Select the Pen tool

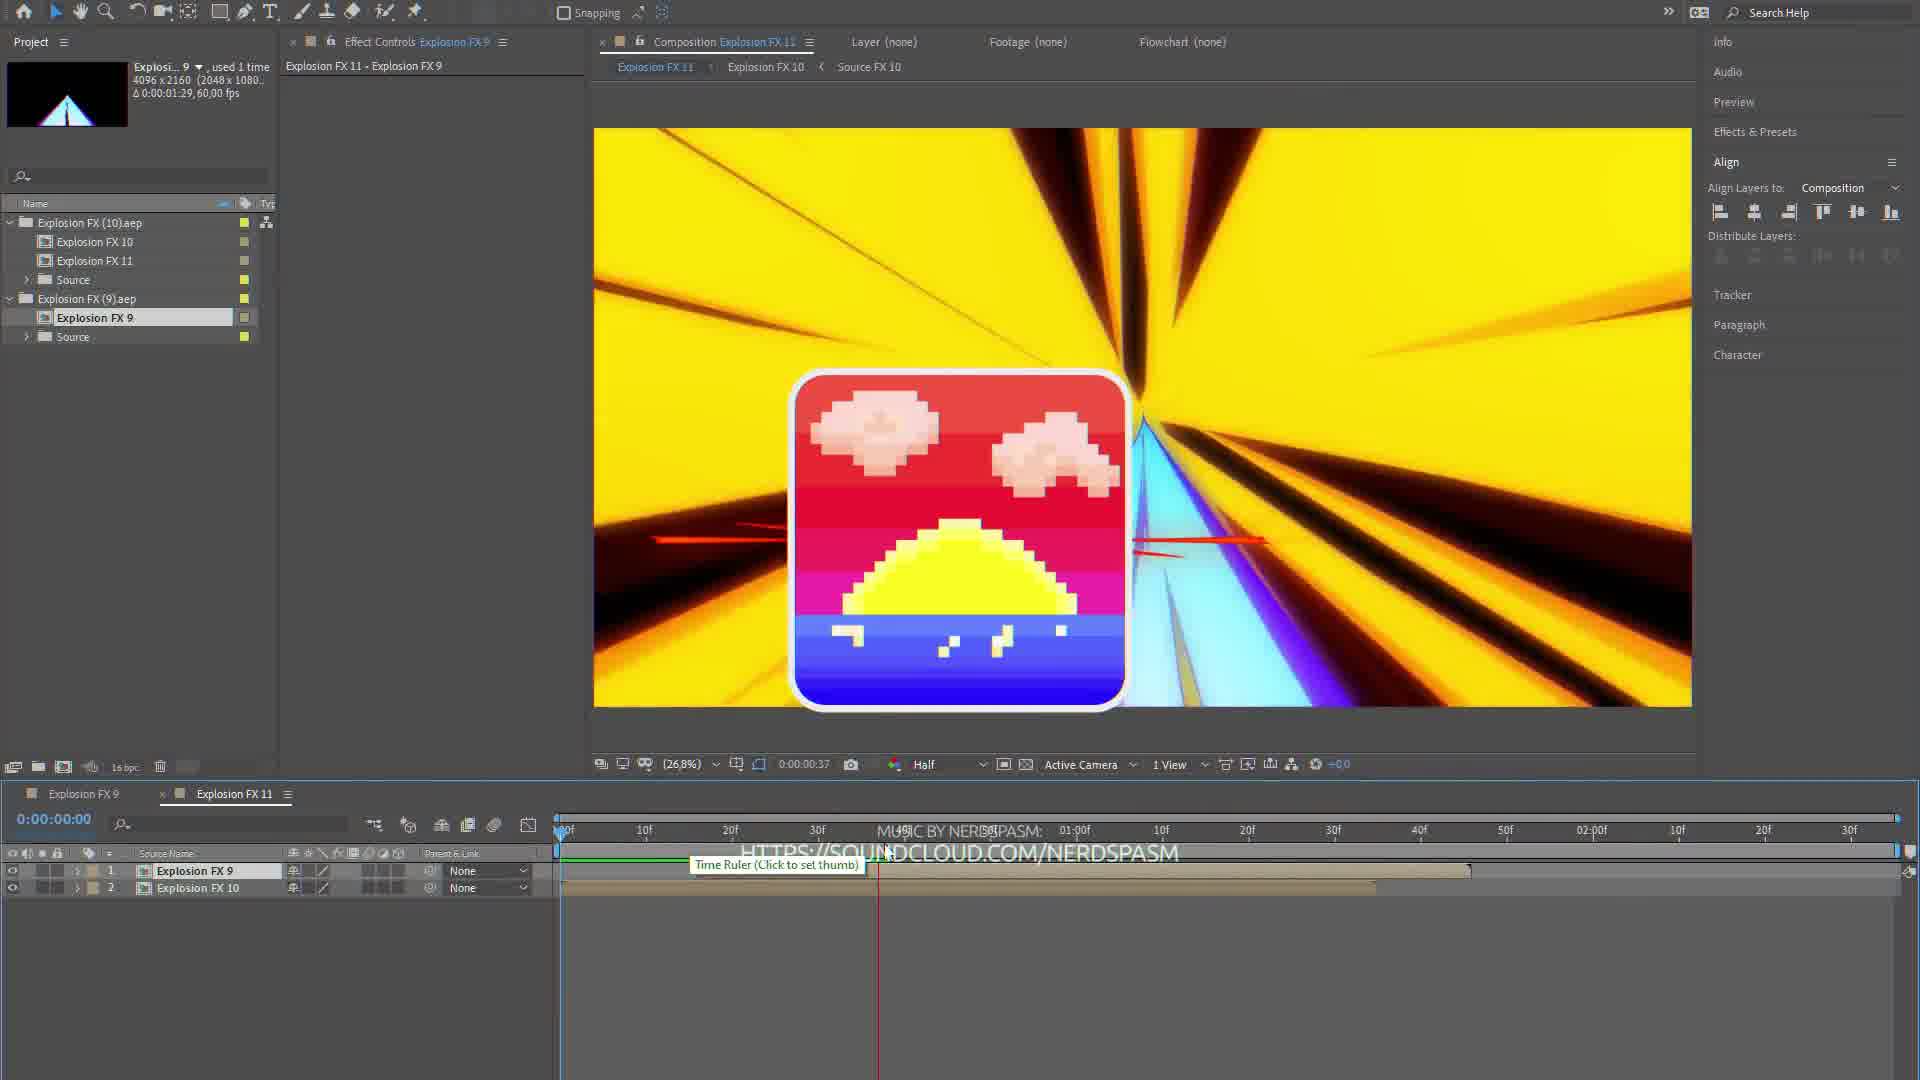(245, 12)
